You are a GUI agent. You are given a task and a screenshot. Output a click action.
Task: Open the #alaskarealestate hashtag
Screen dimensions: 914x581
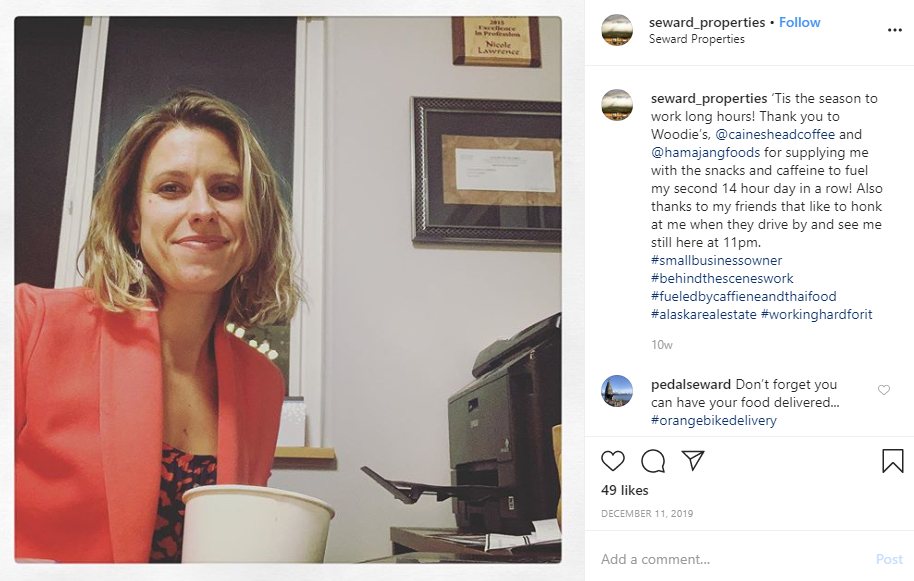click(x=704, y=315)
